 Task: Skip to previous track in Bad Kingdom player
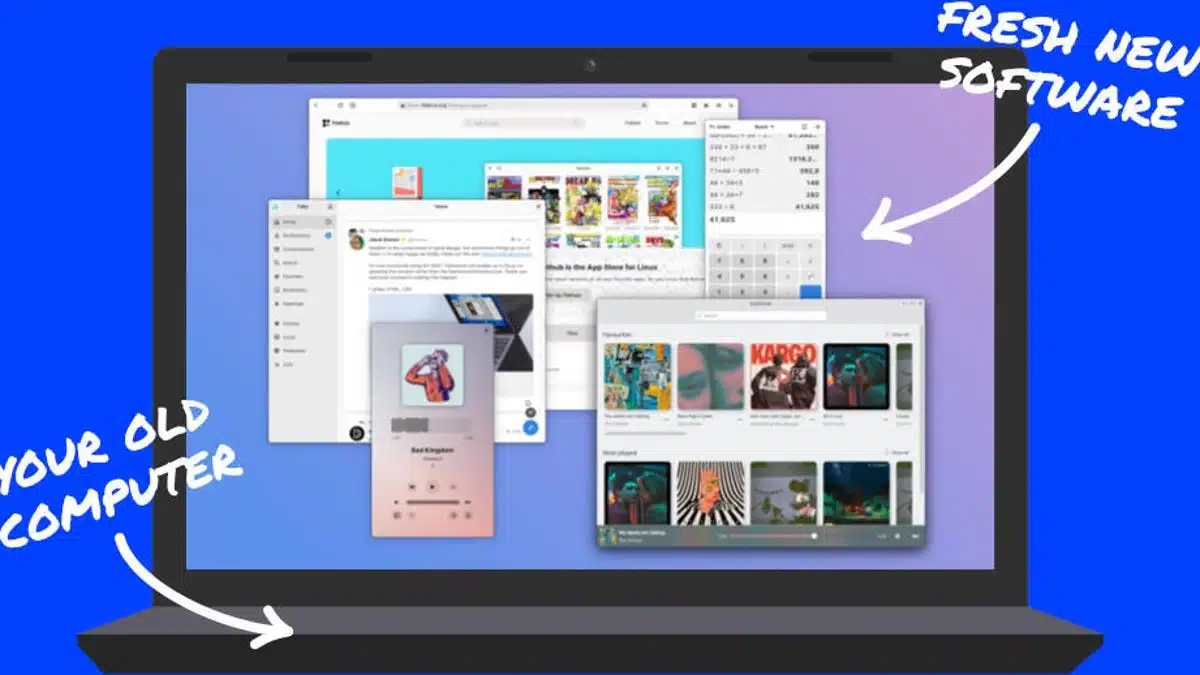tap(412, 486)
